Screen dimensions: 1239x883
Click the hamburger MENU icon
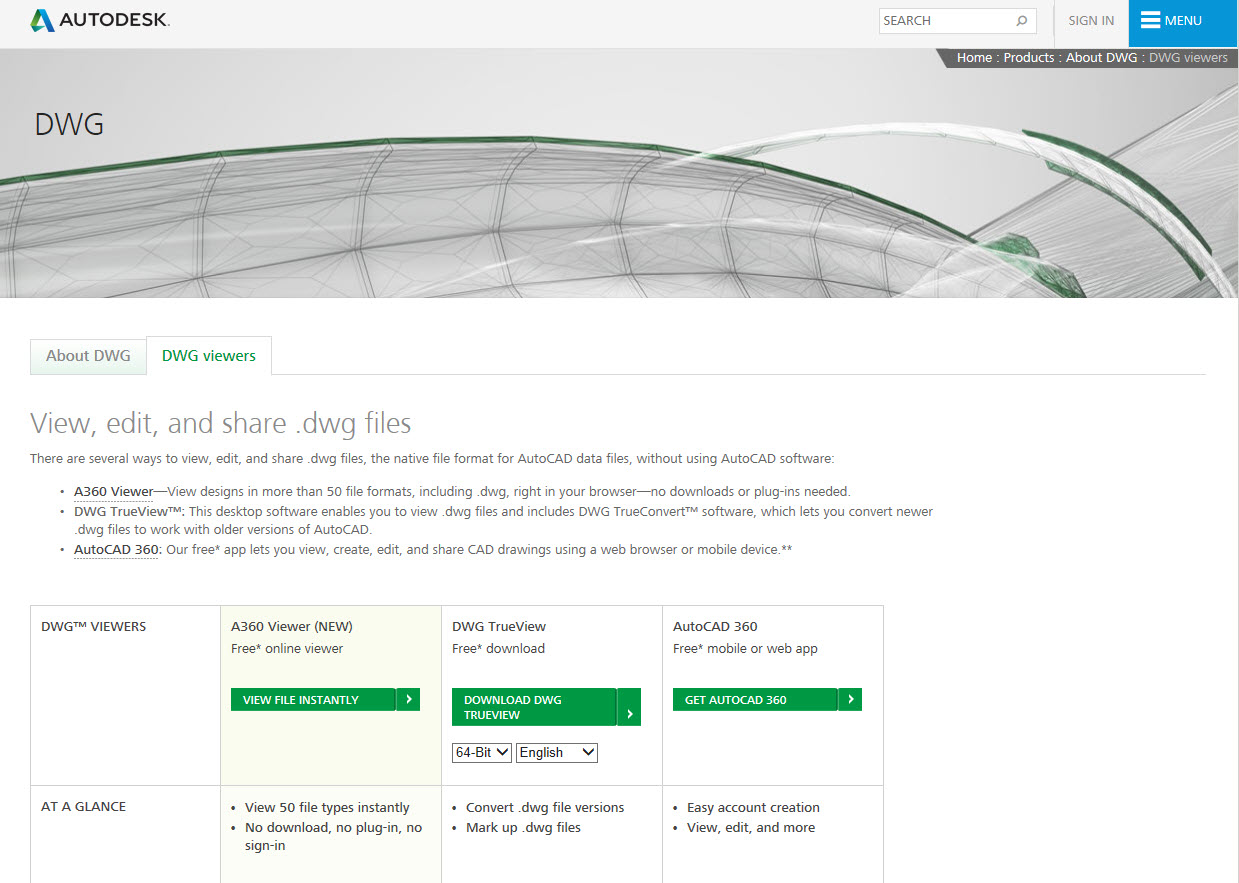click(x=1150, y=20)
